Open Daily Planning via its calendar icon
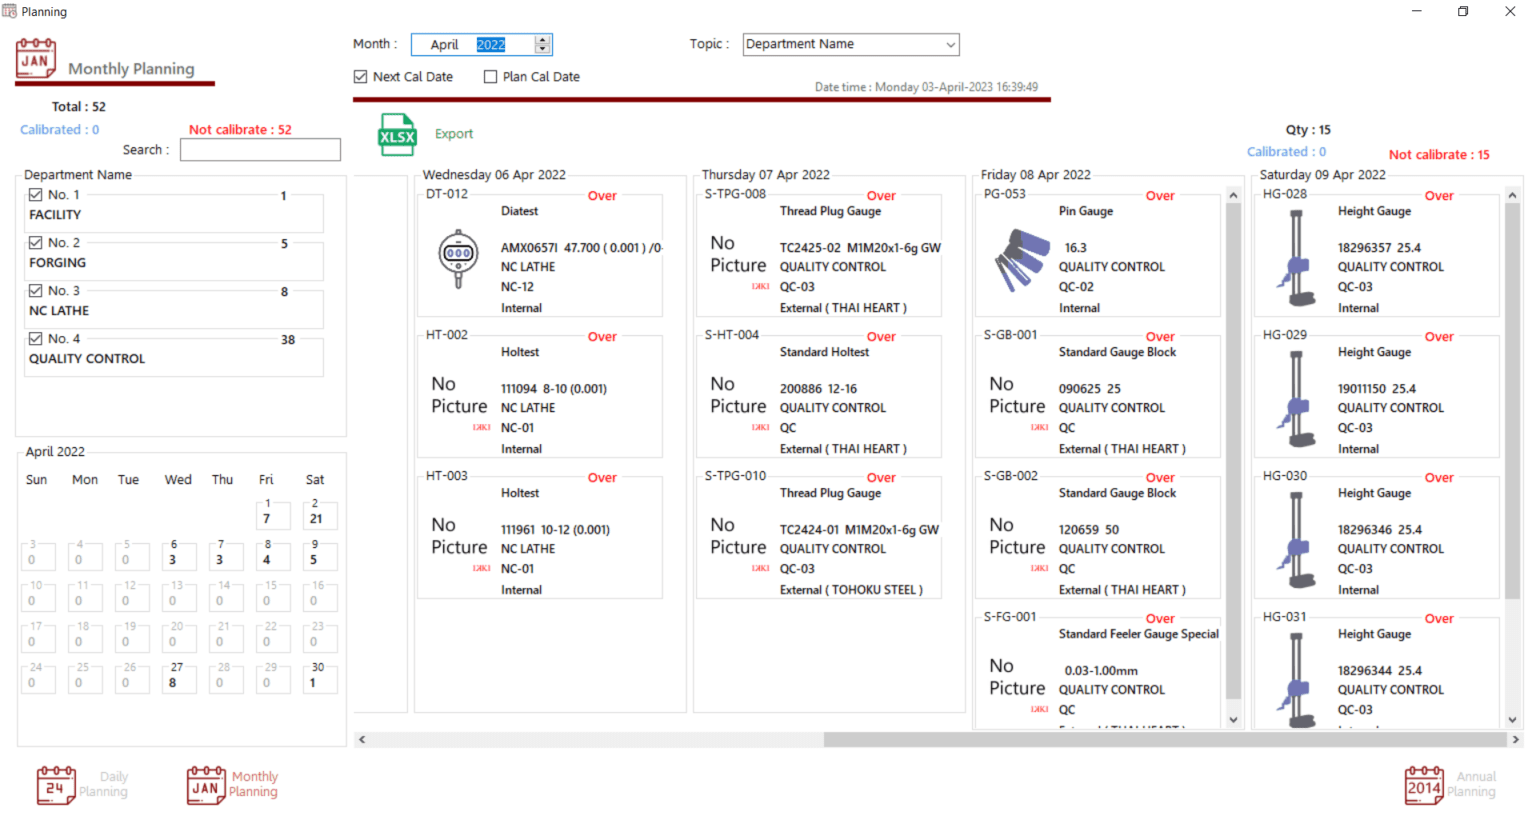Screen dimensions: 1536x824 (56, 786)
